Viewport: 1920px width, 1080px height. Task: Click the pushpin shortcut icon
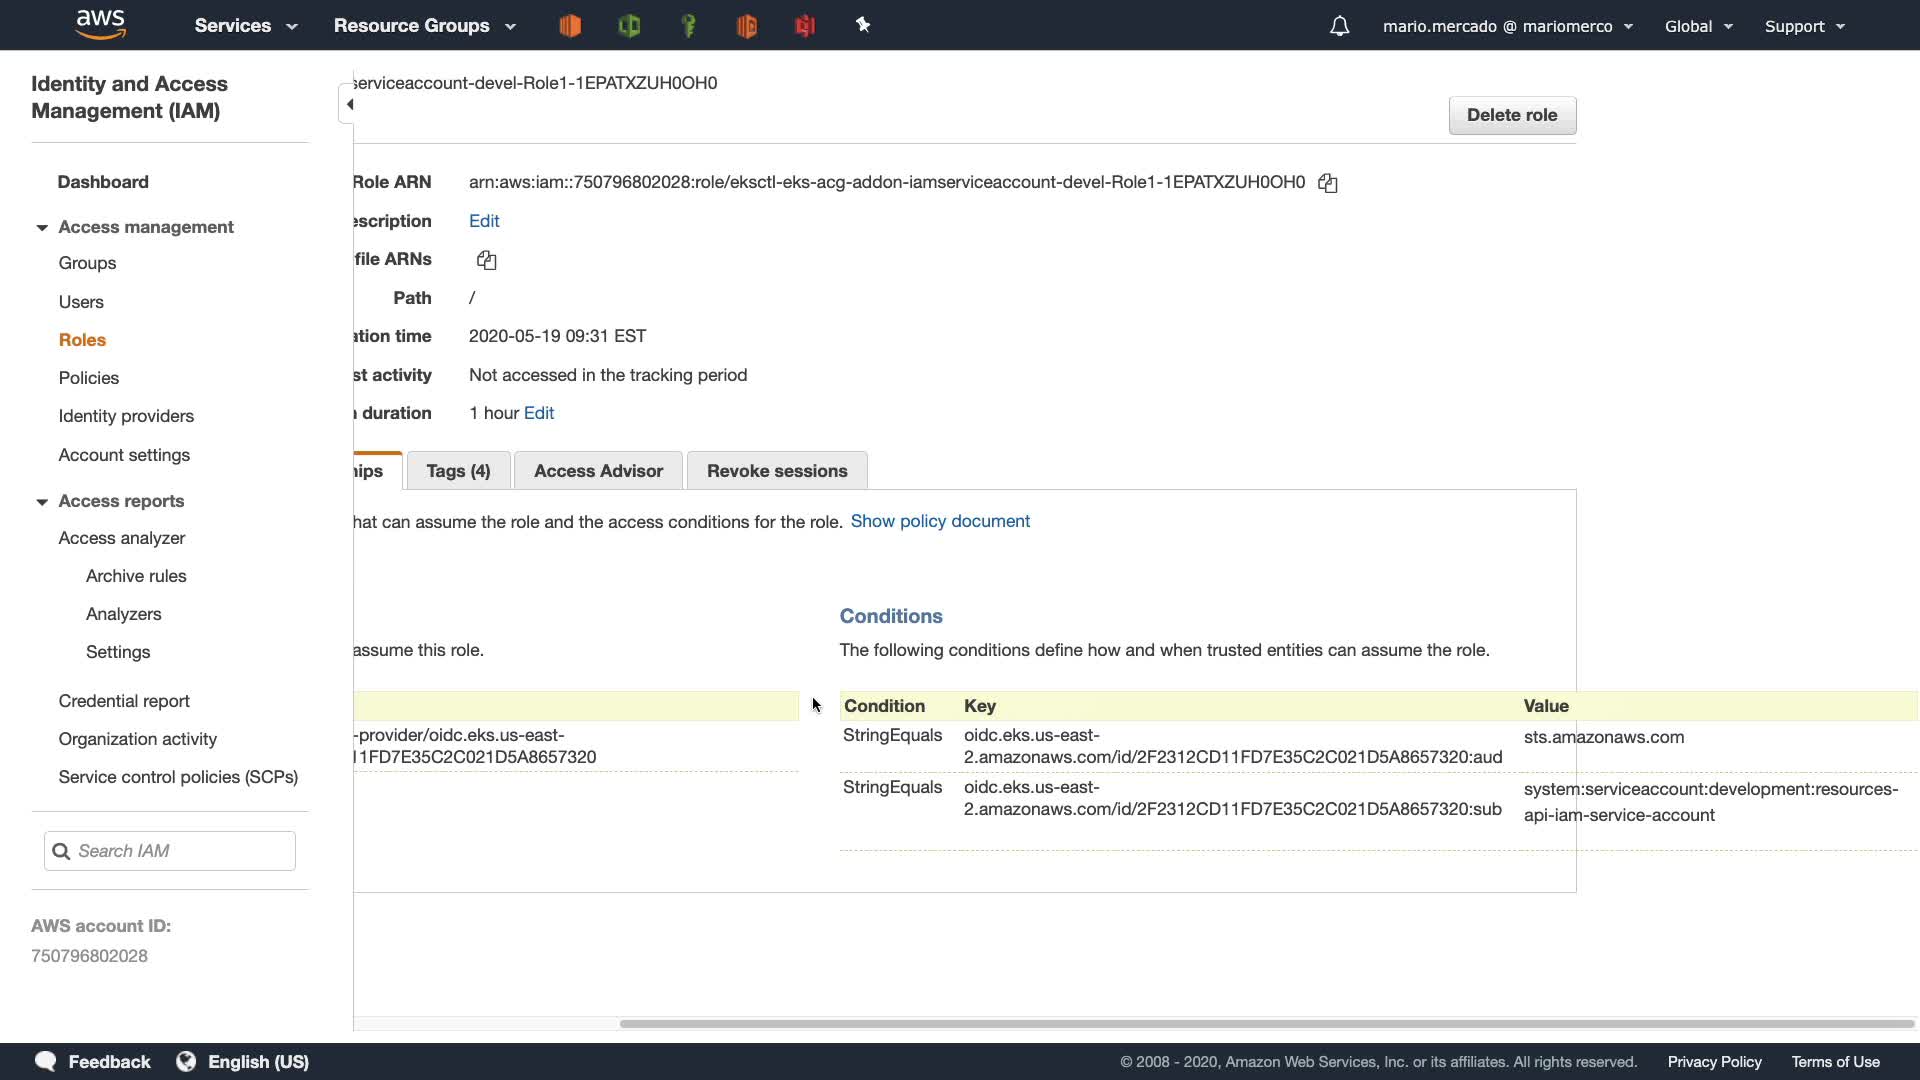[x=863, y=26]
